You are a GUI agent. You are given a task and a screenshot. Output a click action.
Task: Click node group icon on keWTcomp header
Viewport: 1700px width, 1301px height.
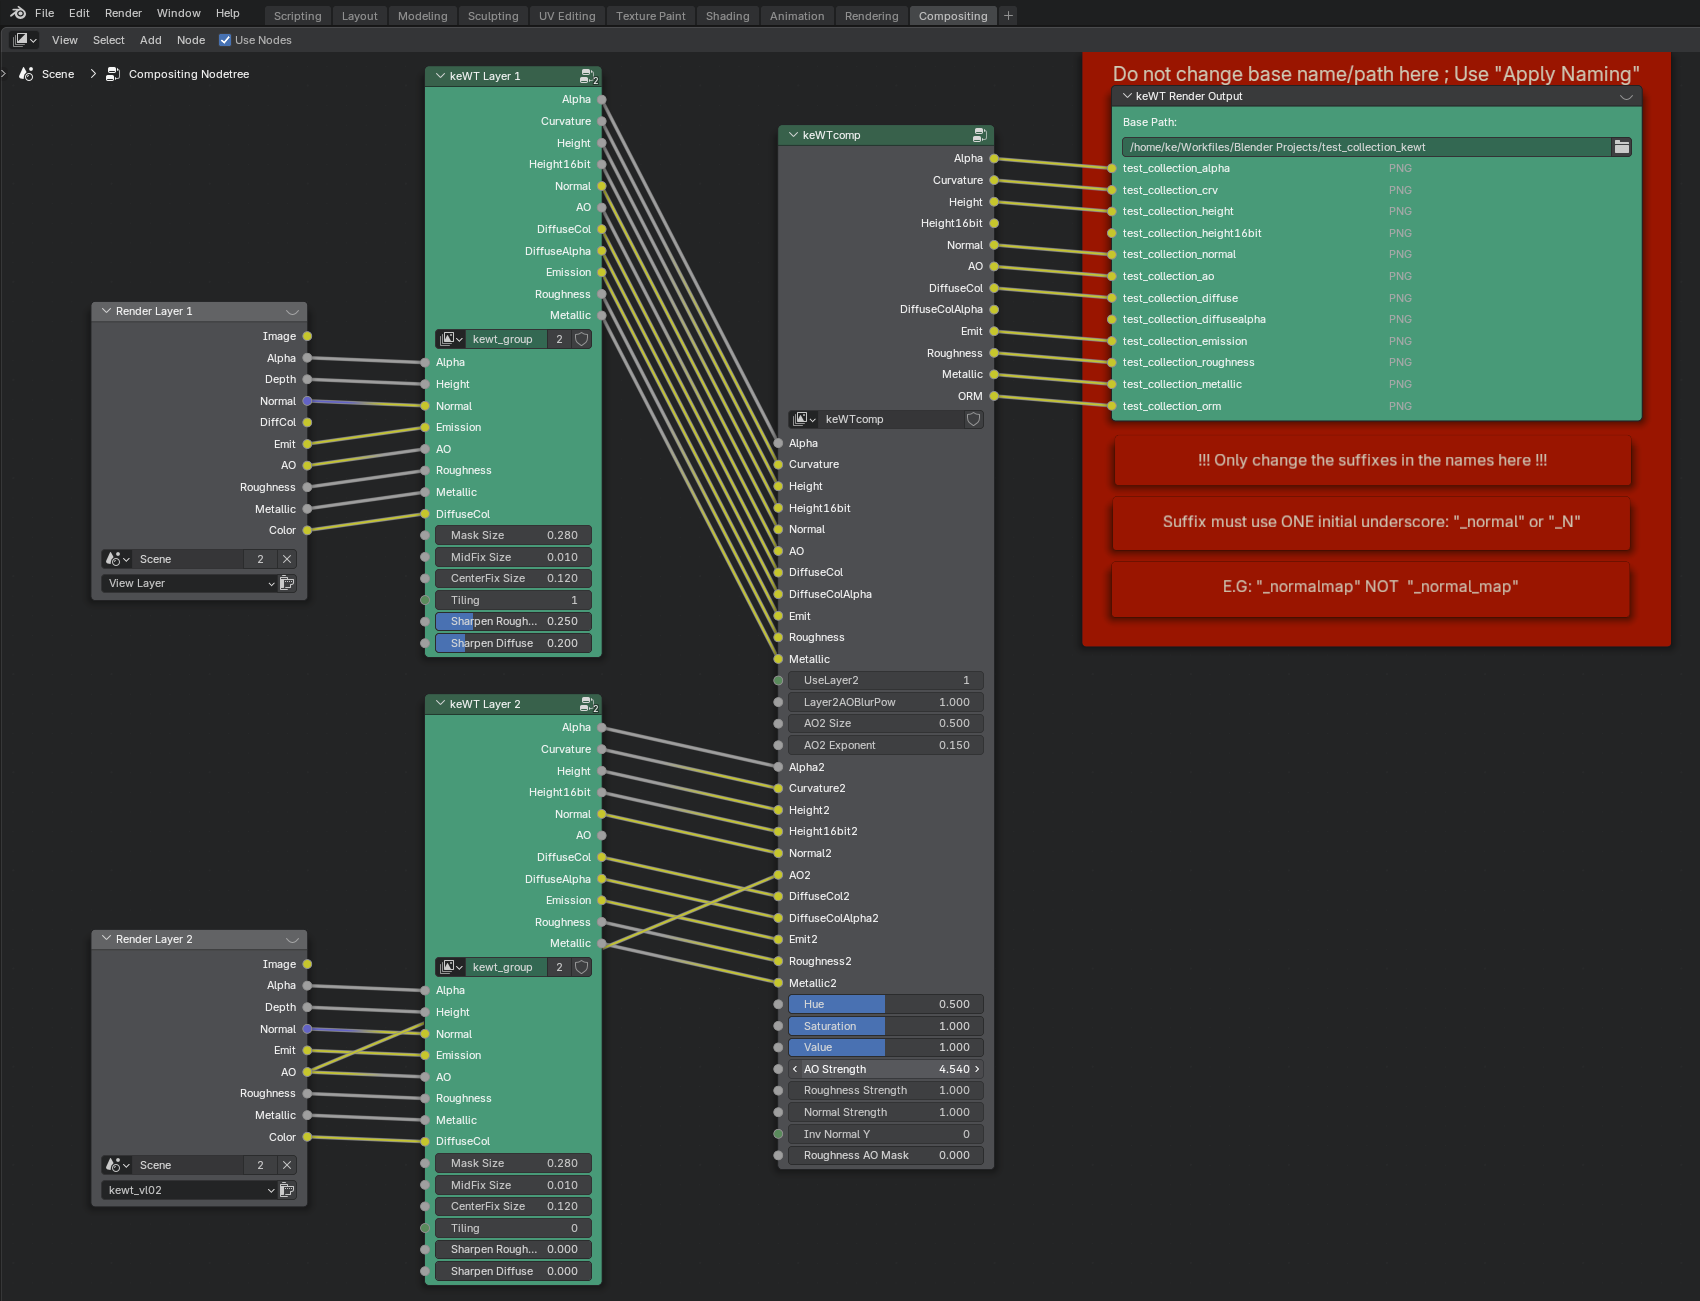pyautogui.click(x=979, y=135)
